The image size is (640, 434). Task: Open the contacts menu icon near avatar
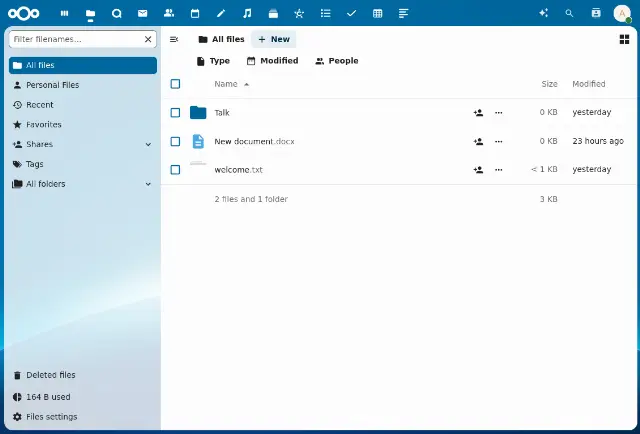pyautogui.click(x=596, y=13)
